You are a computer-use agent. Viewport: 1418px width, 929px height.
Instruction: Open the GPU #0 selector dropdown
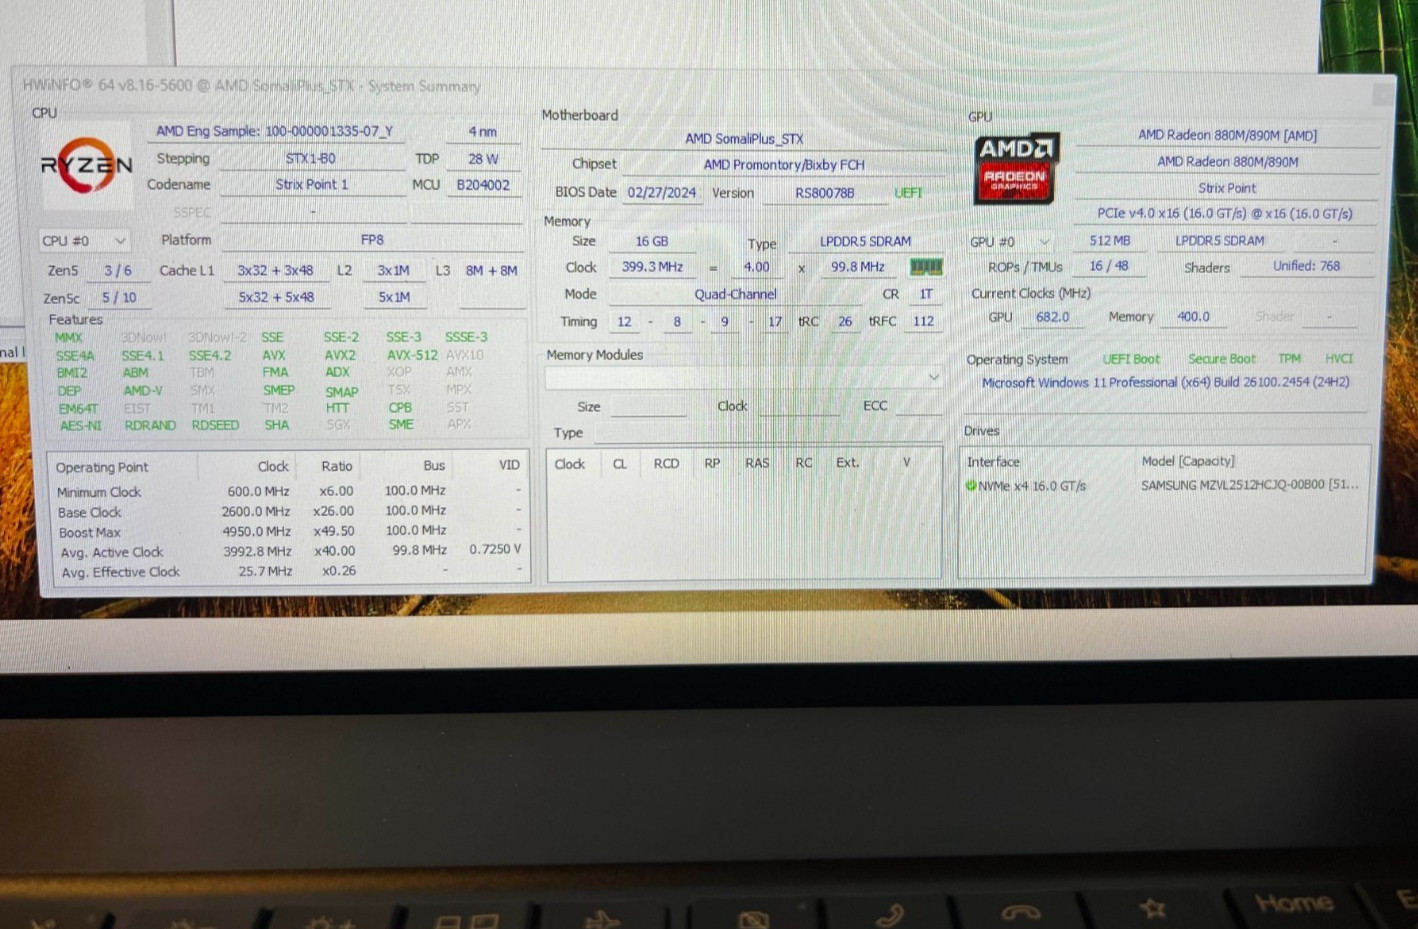click(x=1010, y=242)
